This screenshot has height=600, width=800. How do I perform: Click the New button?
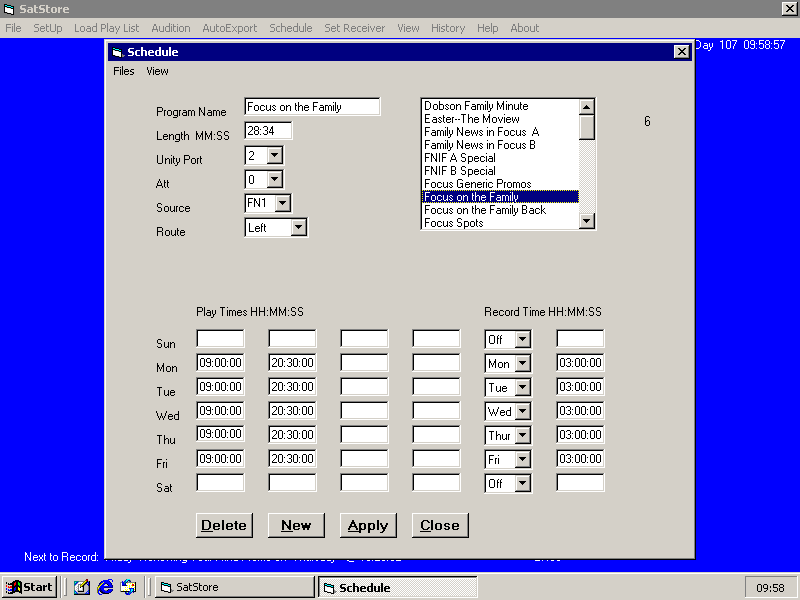coord(296,526)
